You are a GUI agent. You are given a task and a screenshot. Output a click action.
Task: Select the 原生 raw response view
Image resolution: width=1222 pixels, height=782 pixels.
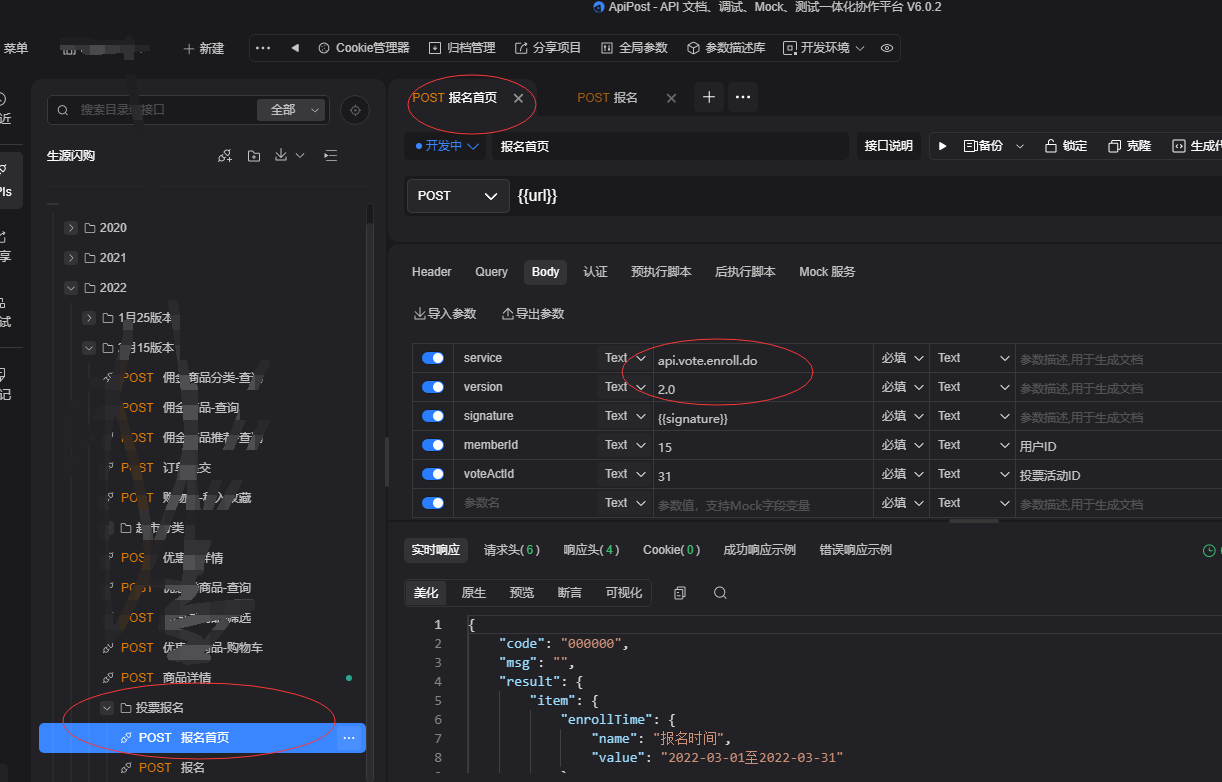(474, 593)
